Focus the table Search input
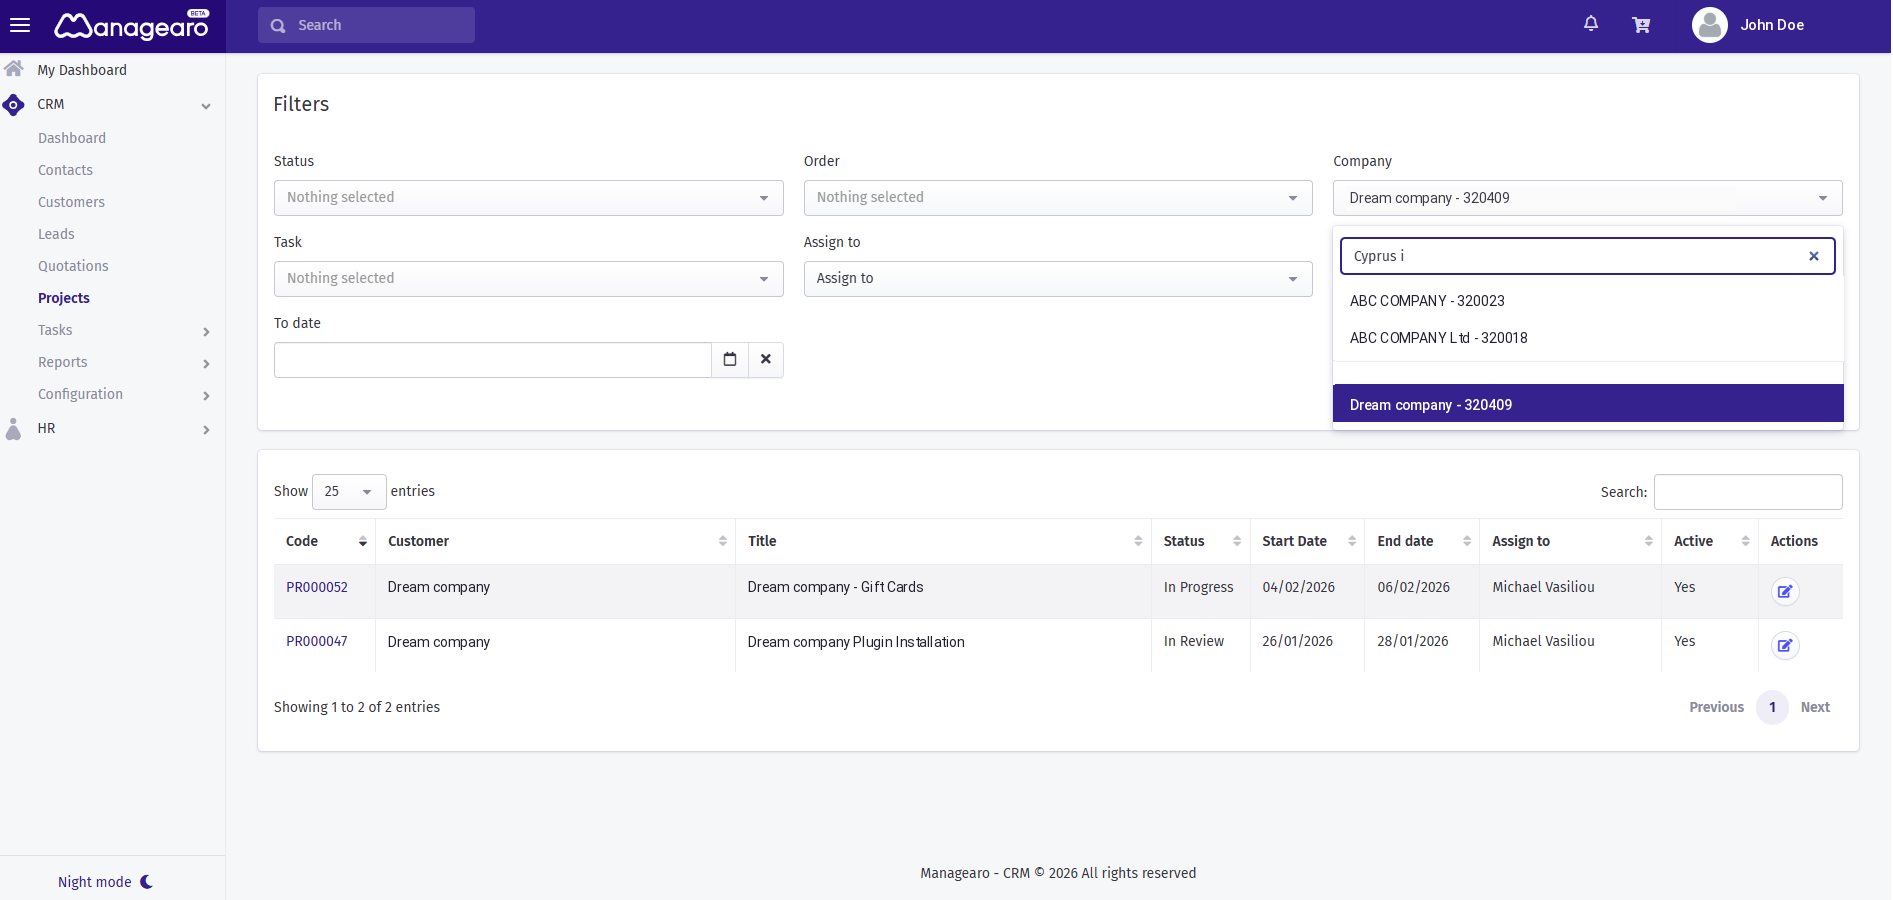1893x900 pixels. point(1748,492)
